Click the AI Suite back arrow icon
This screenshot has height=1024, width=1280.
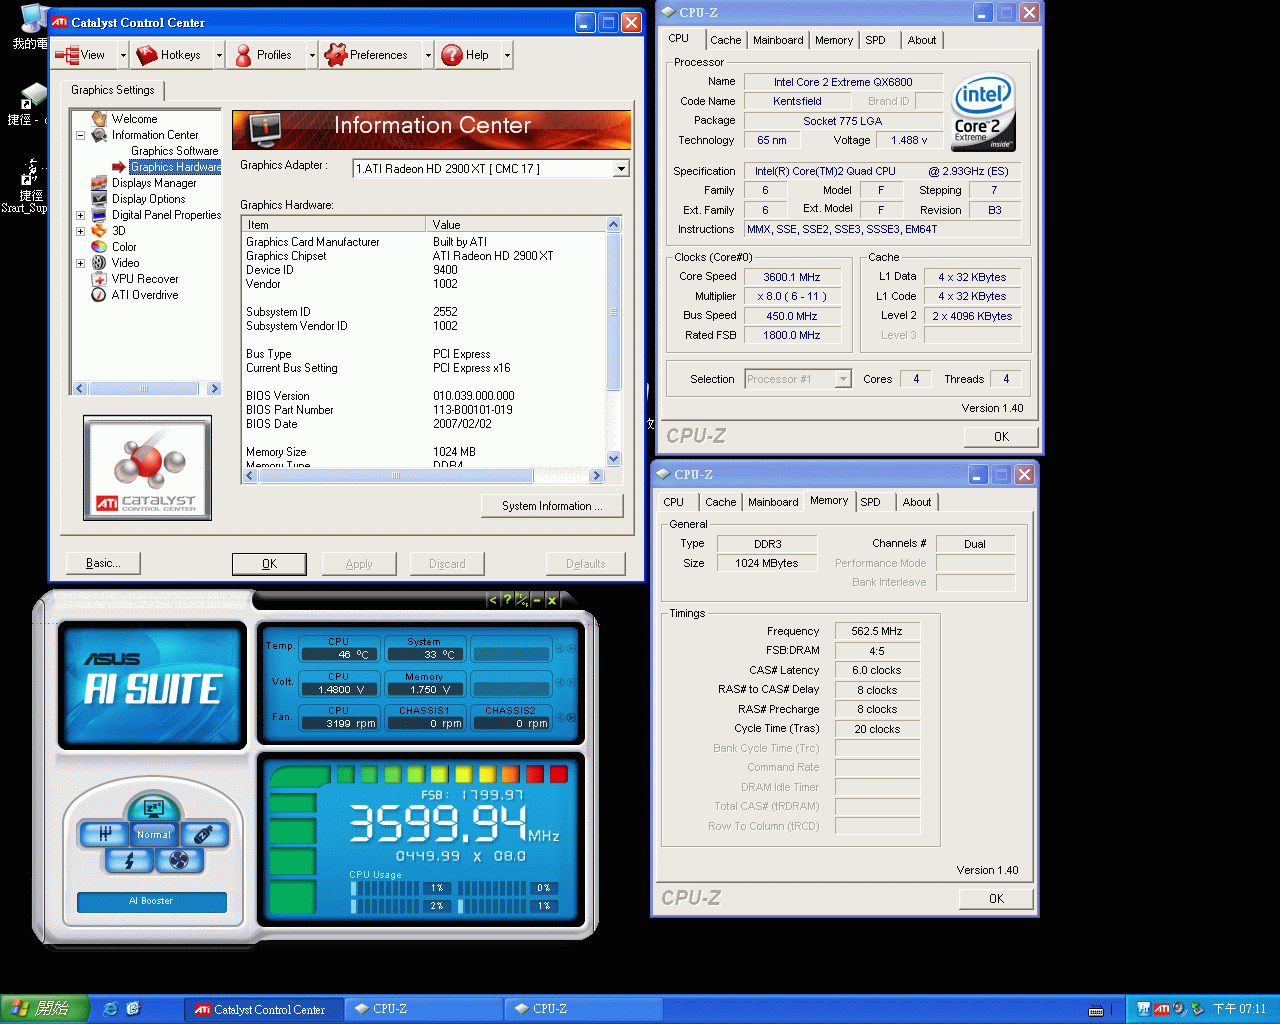pyautogui.click(x=492, y=600)
